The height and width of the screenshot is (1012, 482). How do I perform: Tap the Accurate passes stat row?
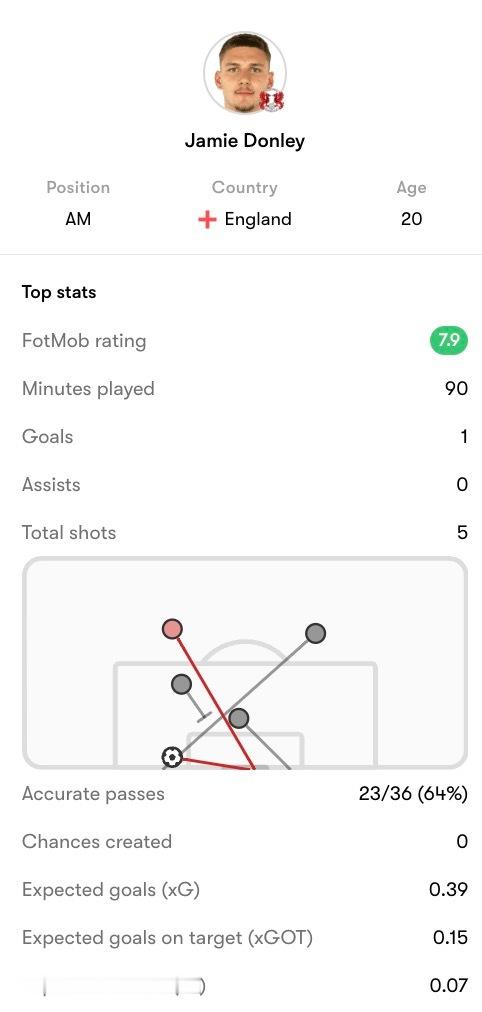pos(245,793)
